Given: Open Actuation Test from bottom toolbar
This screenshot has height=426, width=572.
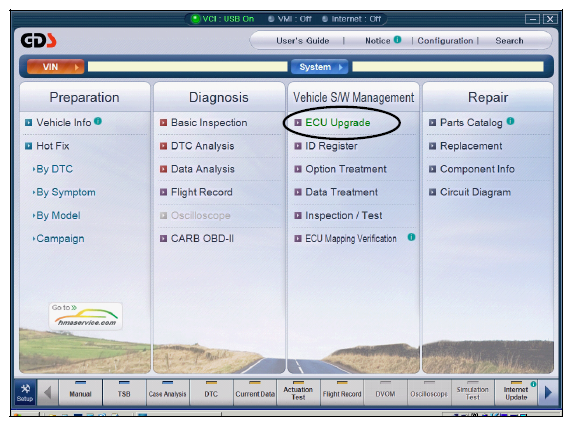Looking at the screenshot, I should pyautogui.click(x=298, y=393).
